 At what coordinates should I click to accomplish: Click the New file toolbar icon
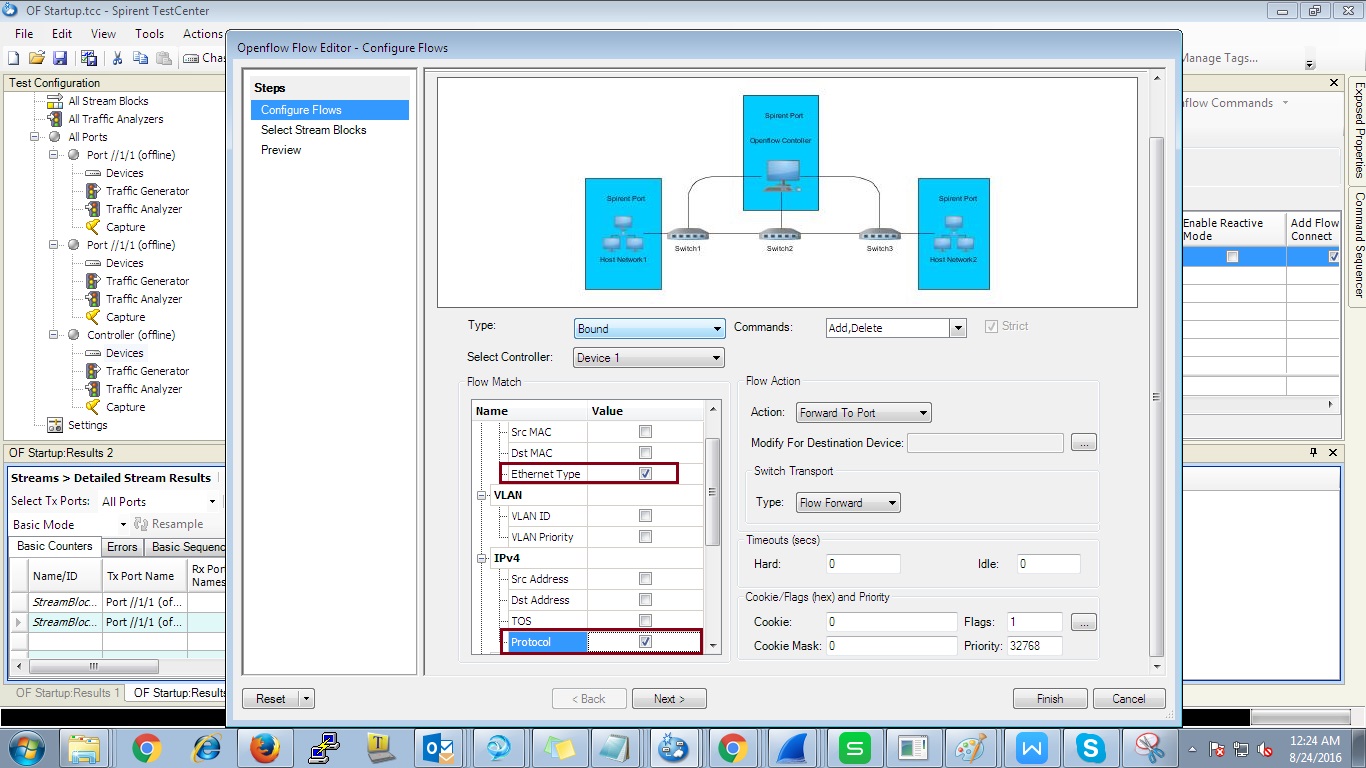tap(14, 59)
